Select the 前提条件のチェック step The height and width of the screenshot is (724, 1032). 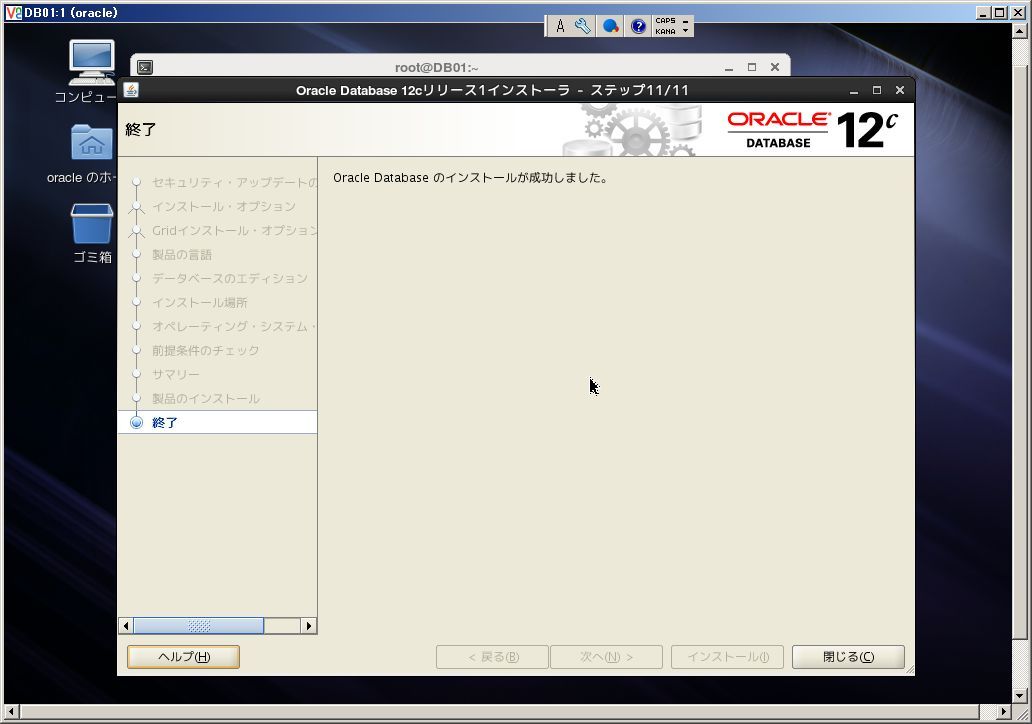(x=205, y=351)
